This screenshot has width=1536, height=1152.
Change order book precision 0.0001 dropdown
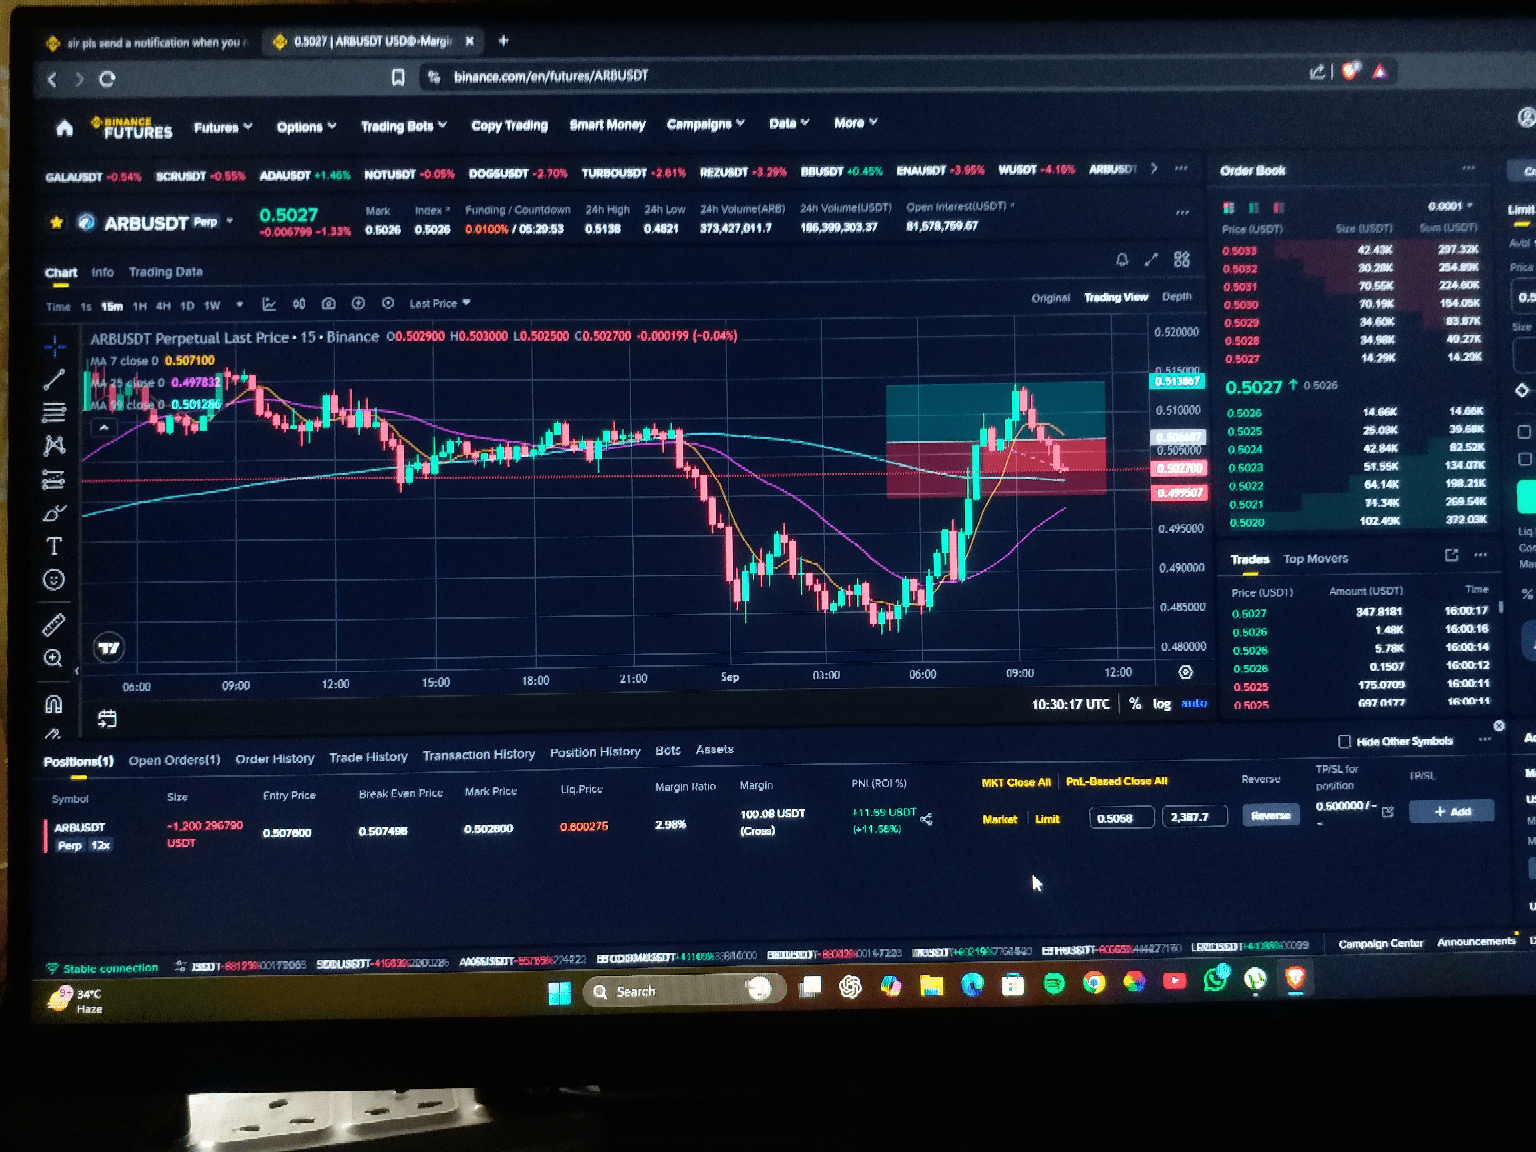tap(1451, 206)
